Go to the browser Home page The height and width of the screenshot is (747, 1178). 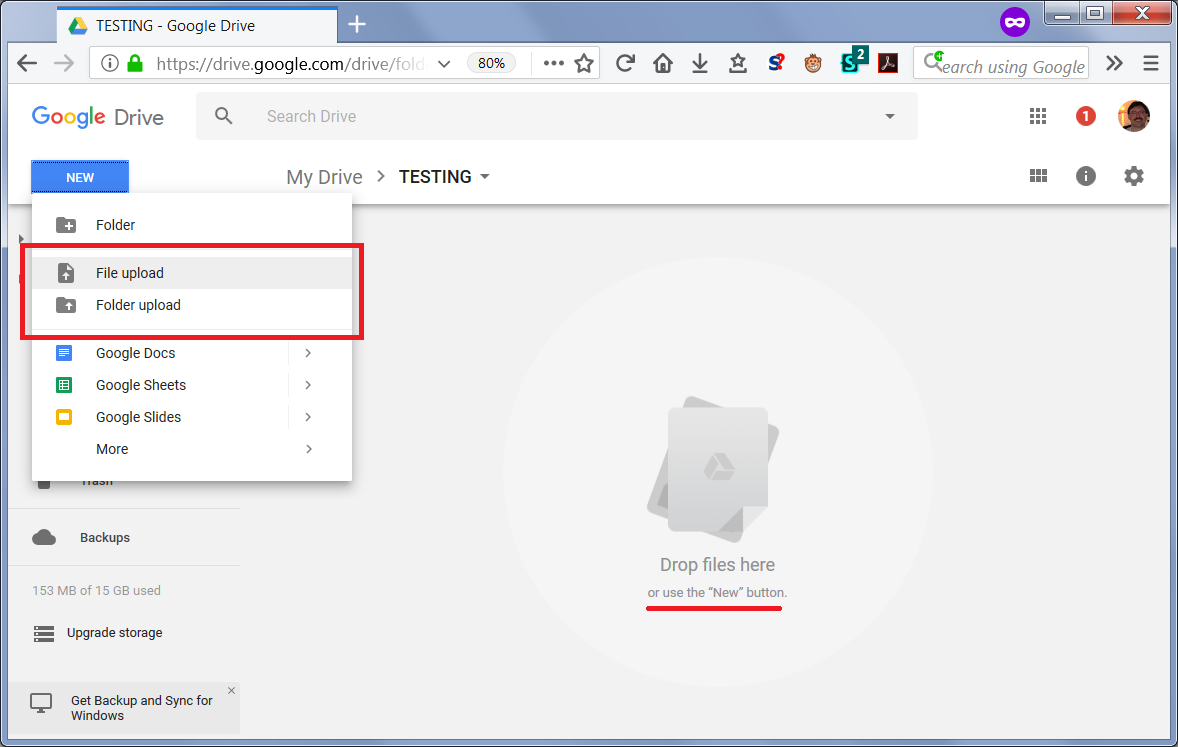[663, 63]
